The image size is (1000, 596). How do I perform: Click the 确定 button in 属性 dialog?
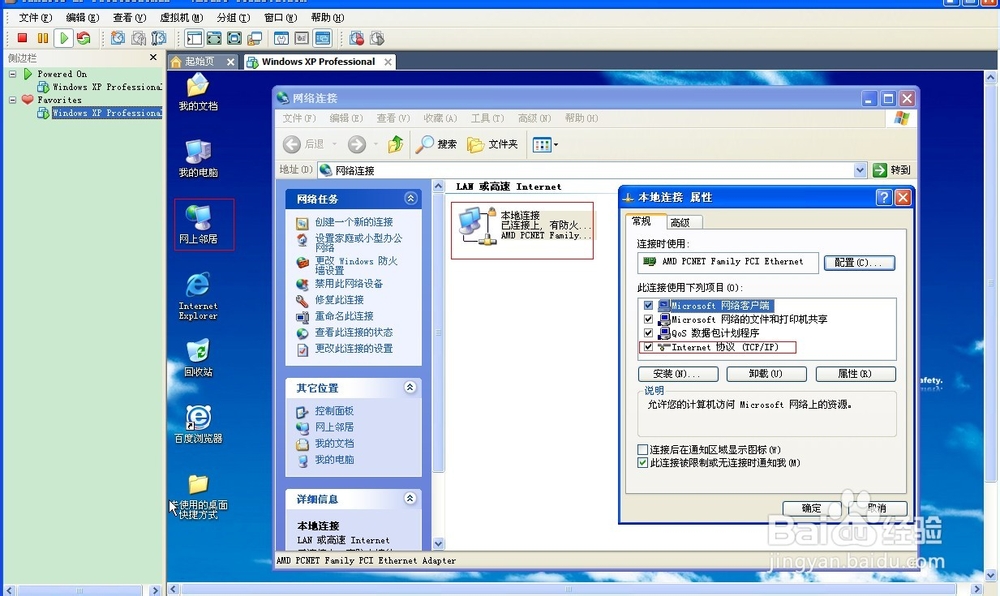(812, 508)
